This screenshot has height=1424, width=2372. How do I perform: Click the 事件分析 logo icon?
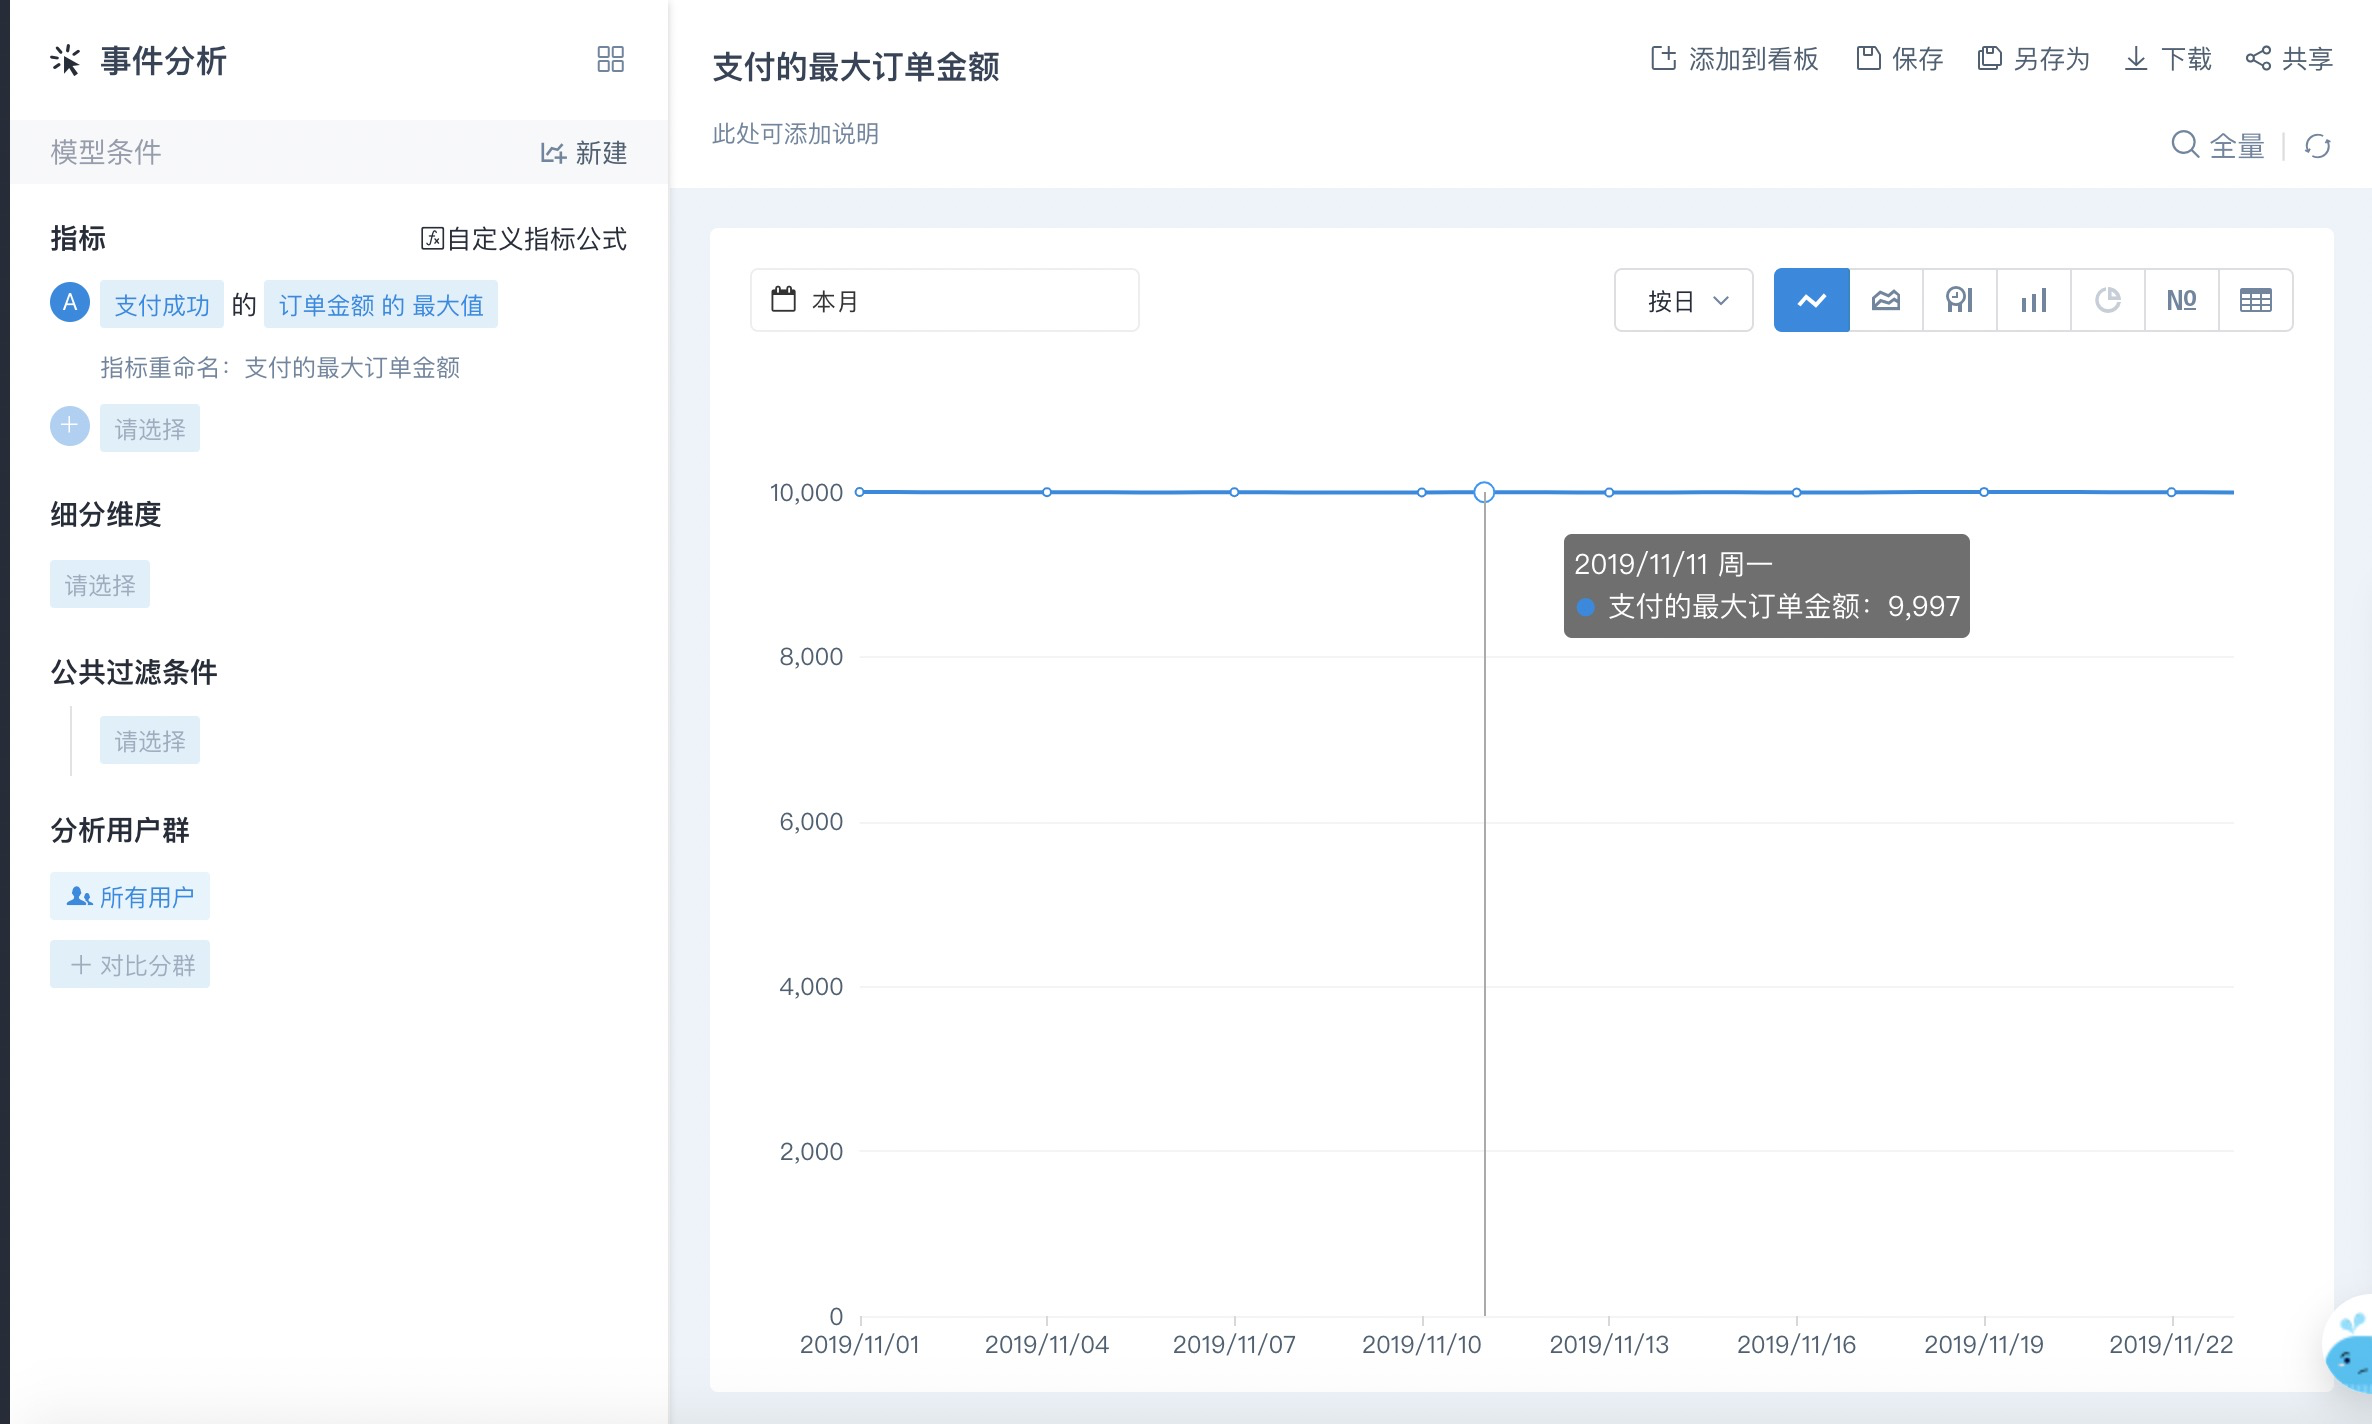65,60
